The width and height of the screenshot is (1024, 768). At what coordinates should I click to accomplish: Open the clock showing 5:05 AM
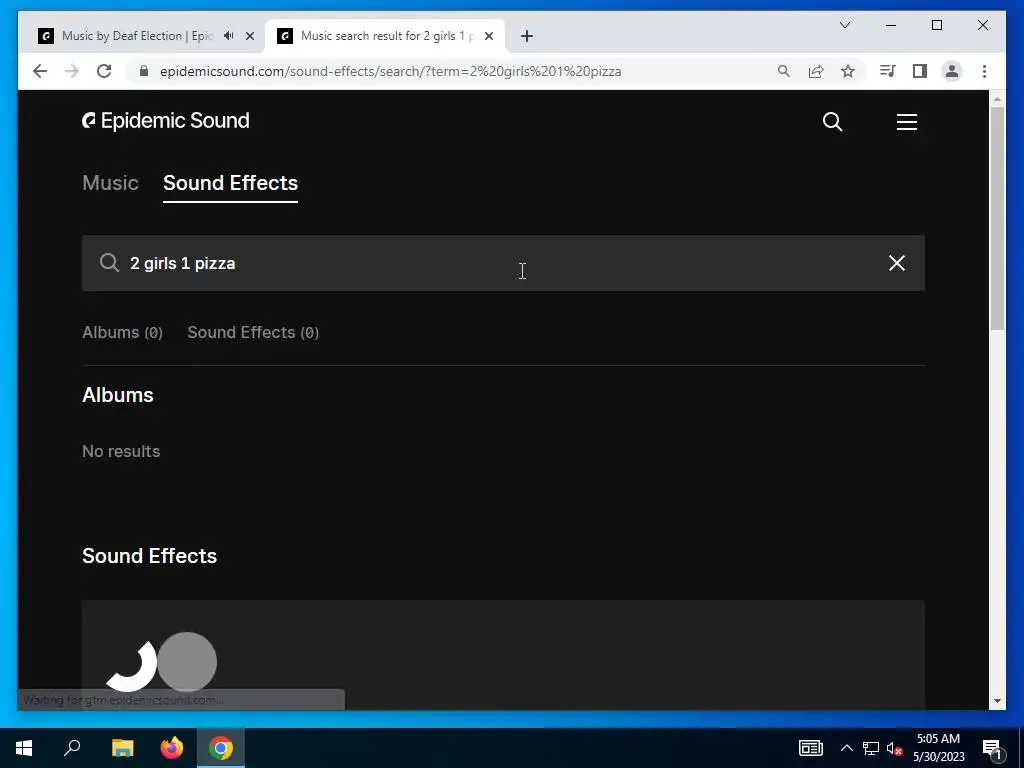pyautogui.click(x=938, y=748)
